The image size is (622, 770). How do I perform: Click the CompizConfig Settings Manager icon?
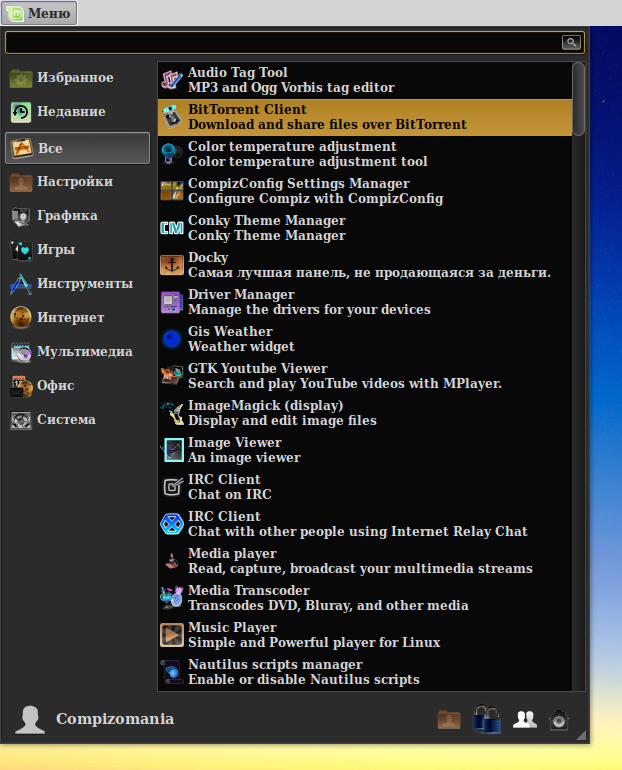pyautogui.click(x=172, y=191)
